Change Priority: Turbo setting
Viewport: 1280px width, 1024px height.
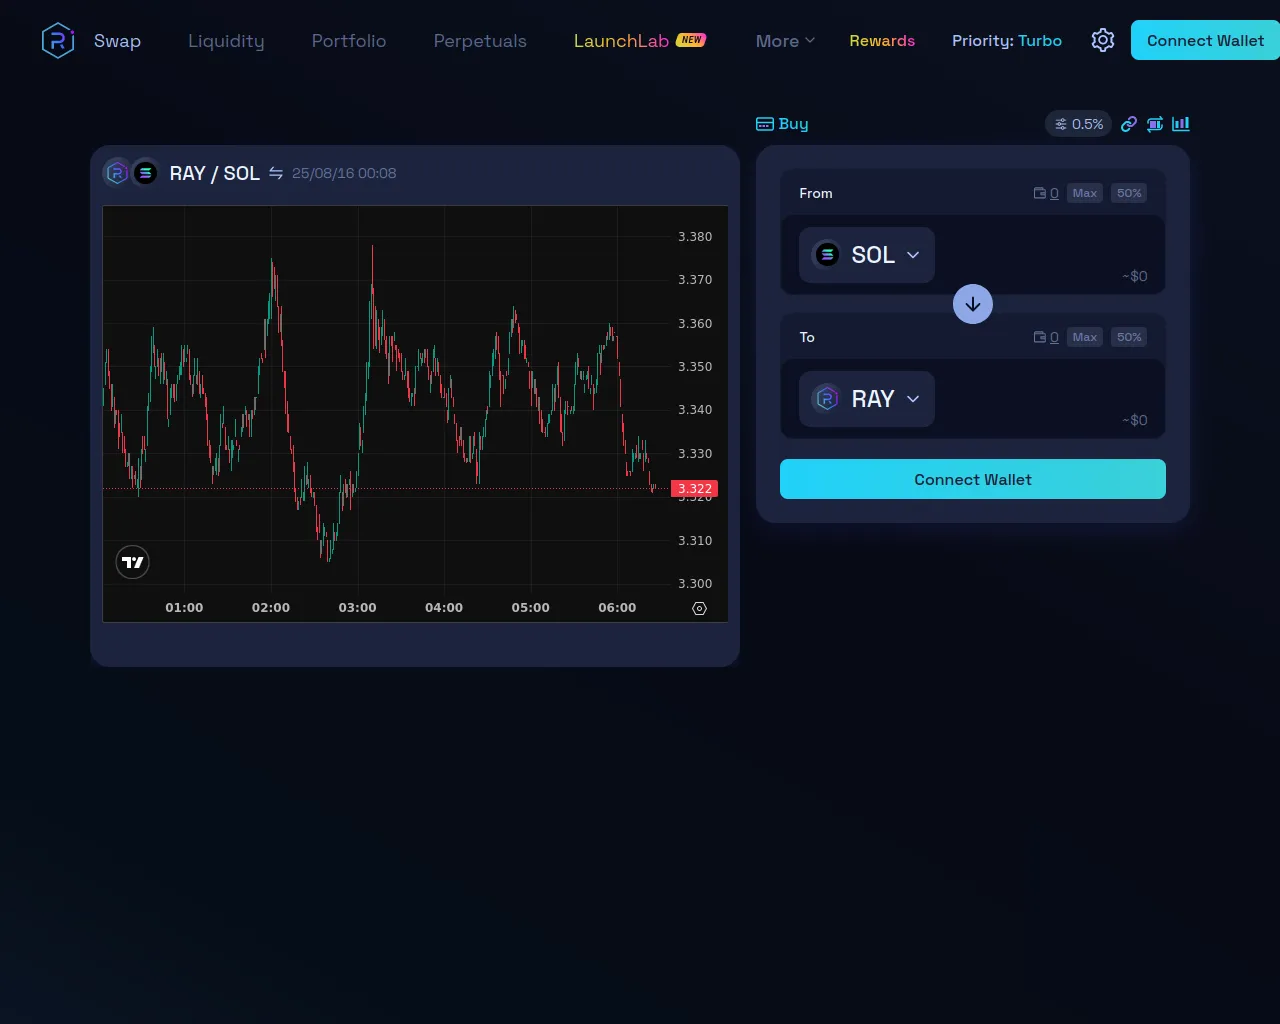1007,41
